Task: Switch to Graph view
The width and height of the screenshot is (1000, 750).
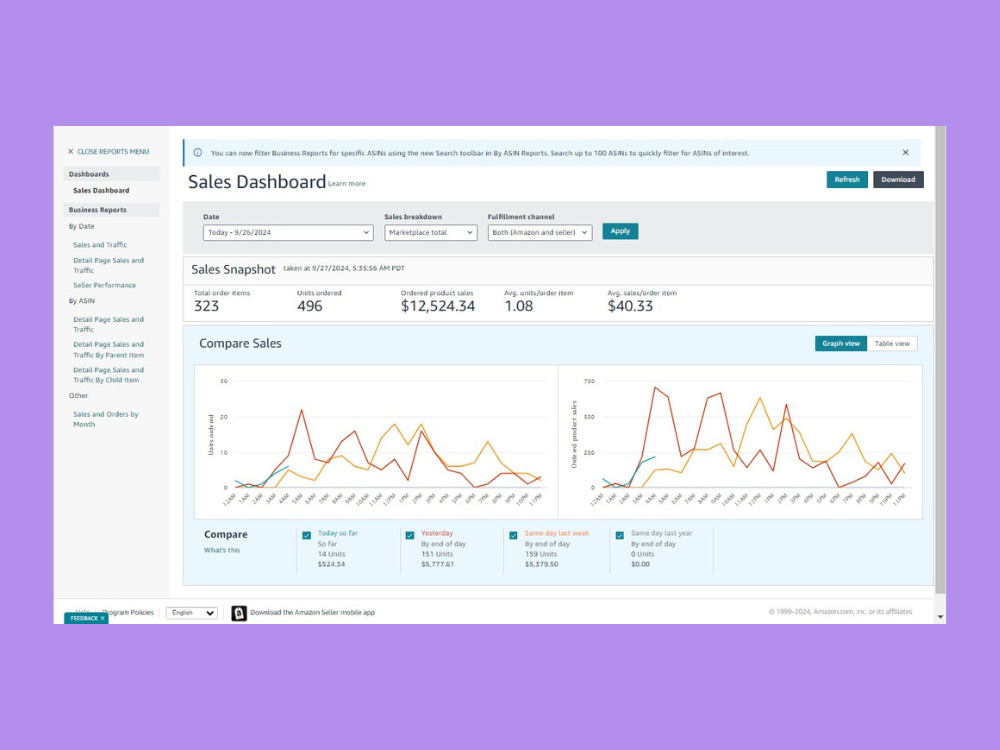Action: point(841,344)
